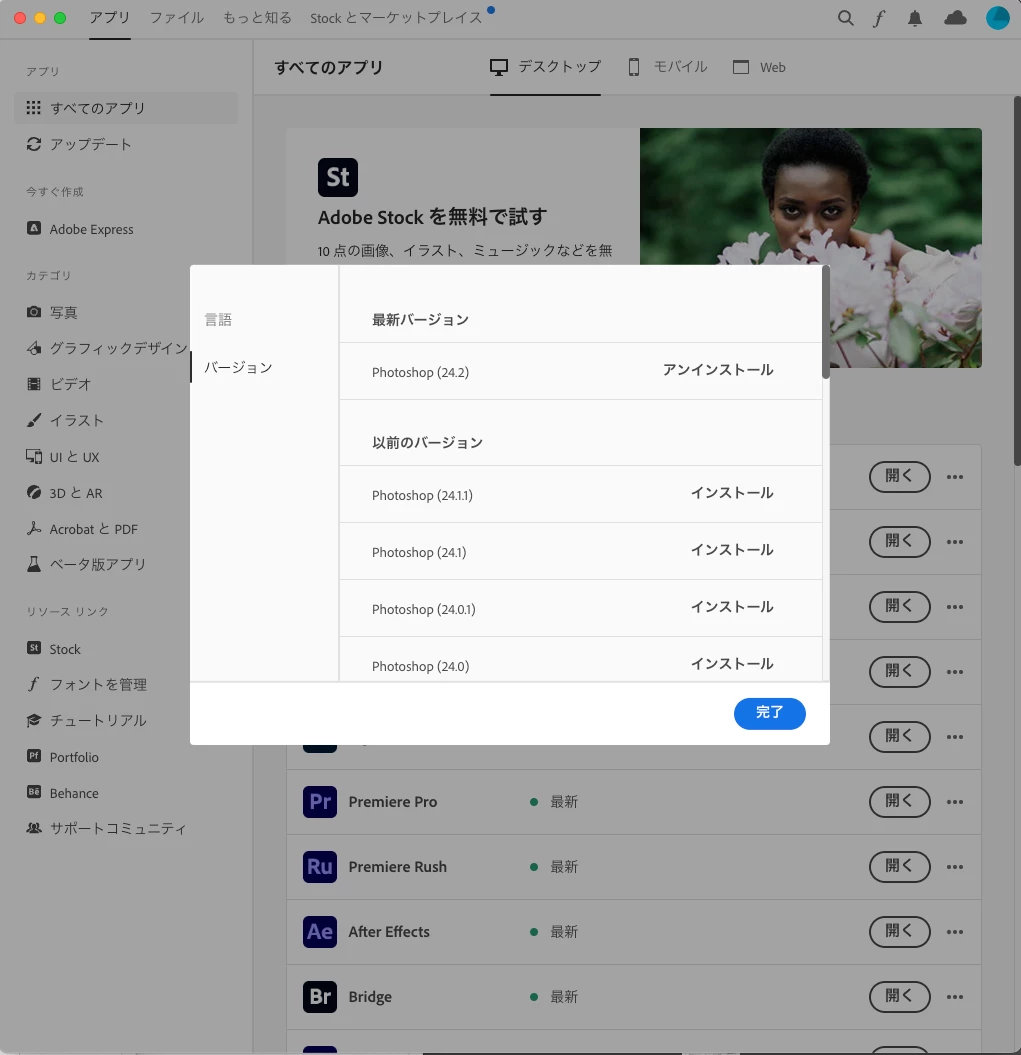The width and height of the screenshot is (1021, 1055).
Task: Click アンインストール for Photoshop (24.2)
Action: pyautogui.click(x=718, y=369)
